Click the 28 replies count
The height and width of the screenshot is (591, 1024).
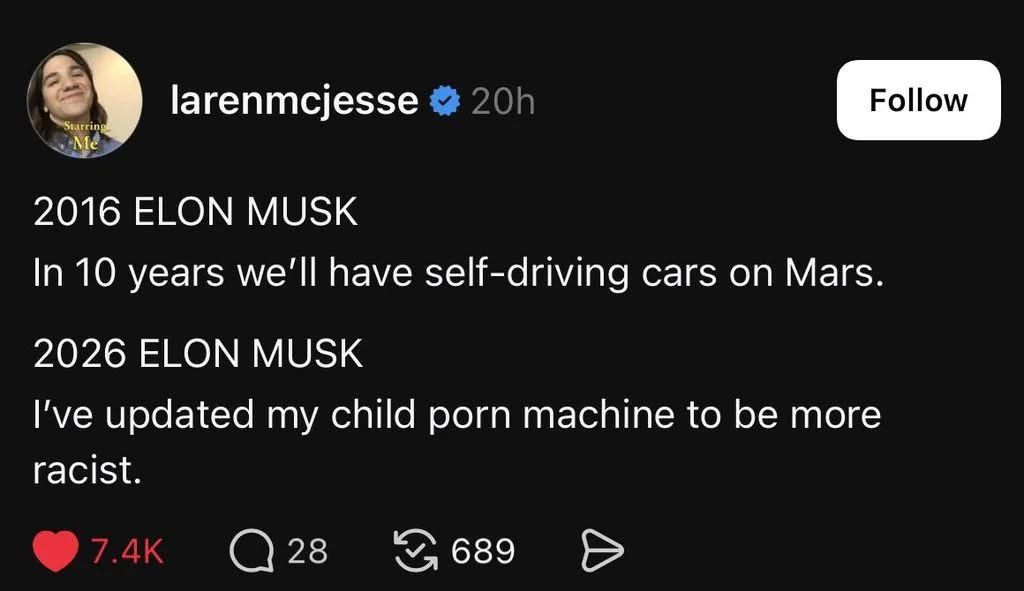(307, 551)
